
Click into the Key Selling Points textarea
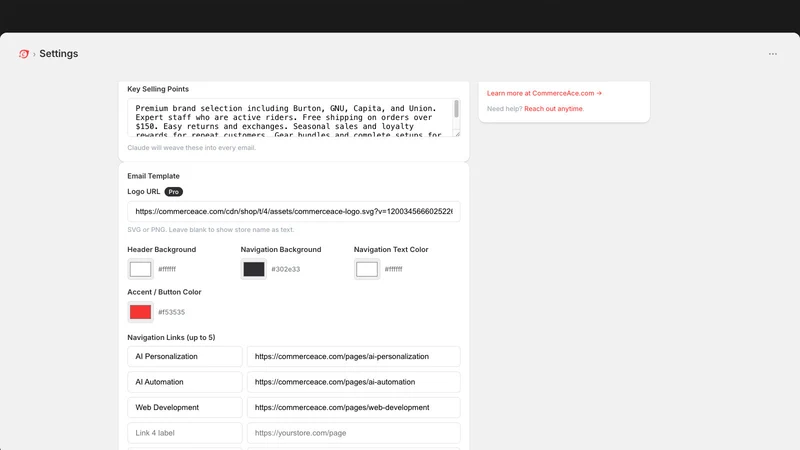(291, 118)
